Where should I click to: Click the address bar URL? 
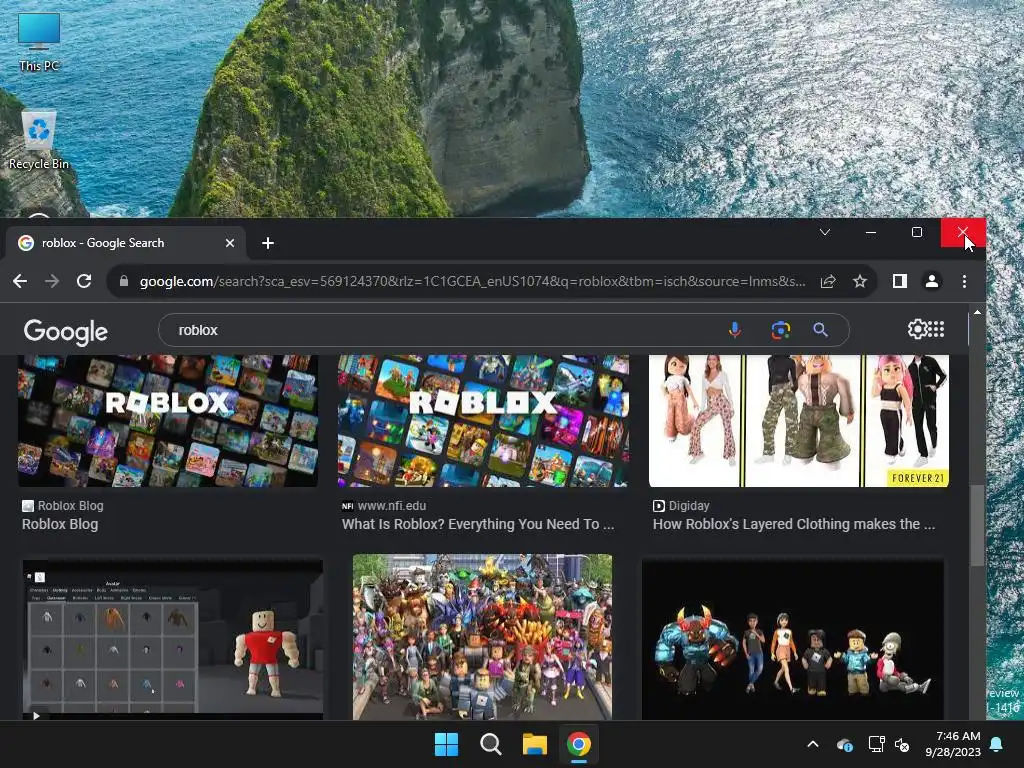(x=472, y=281)
